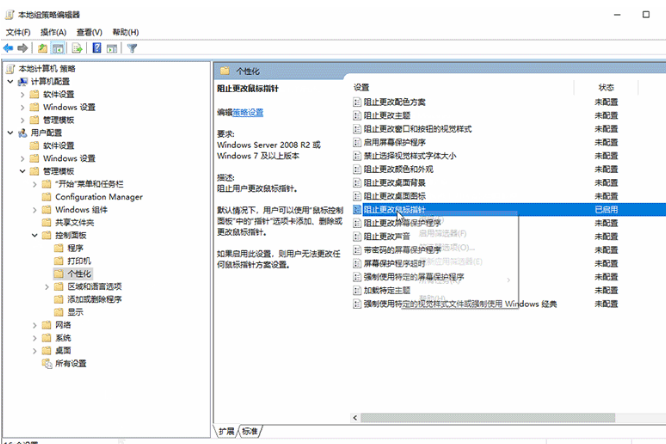Expand the 桌面 tree node
The height and width of the screenshot is (444, 666).
[x=35, y=351]
